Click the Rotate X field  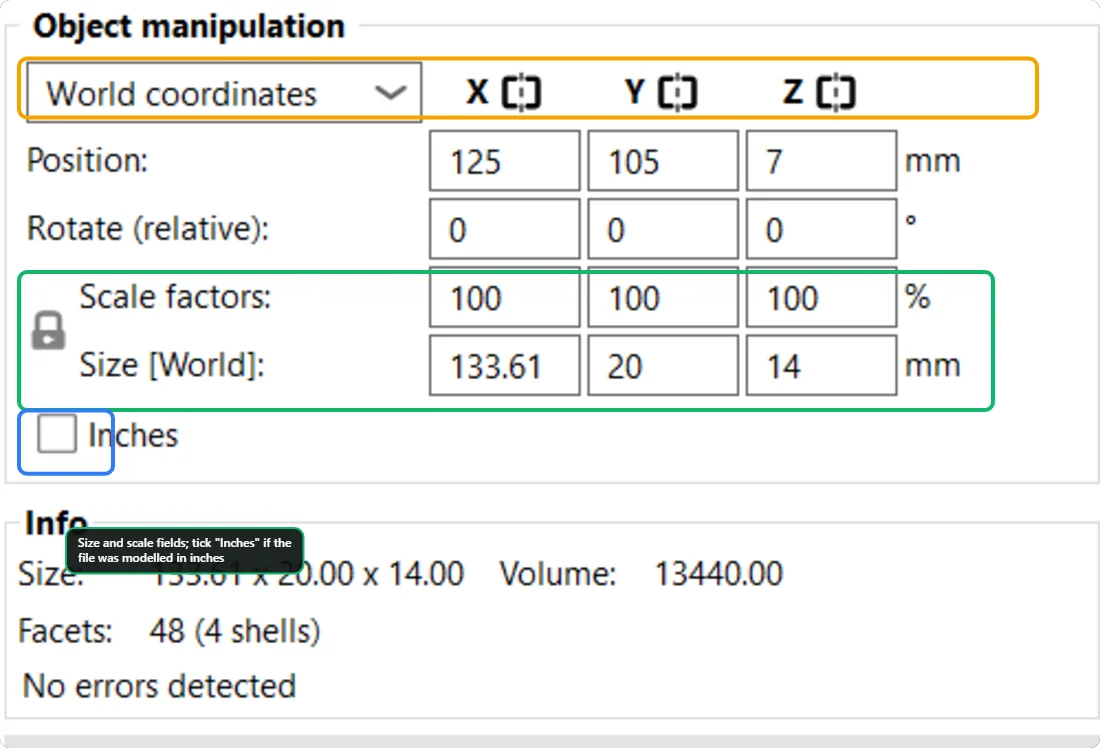(504, 229)
